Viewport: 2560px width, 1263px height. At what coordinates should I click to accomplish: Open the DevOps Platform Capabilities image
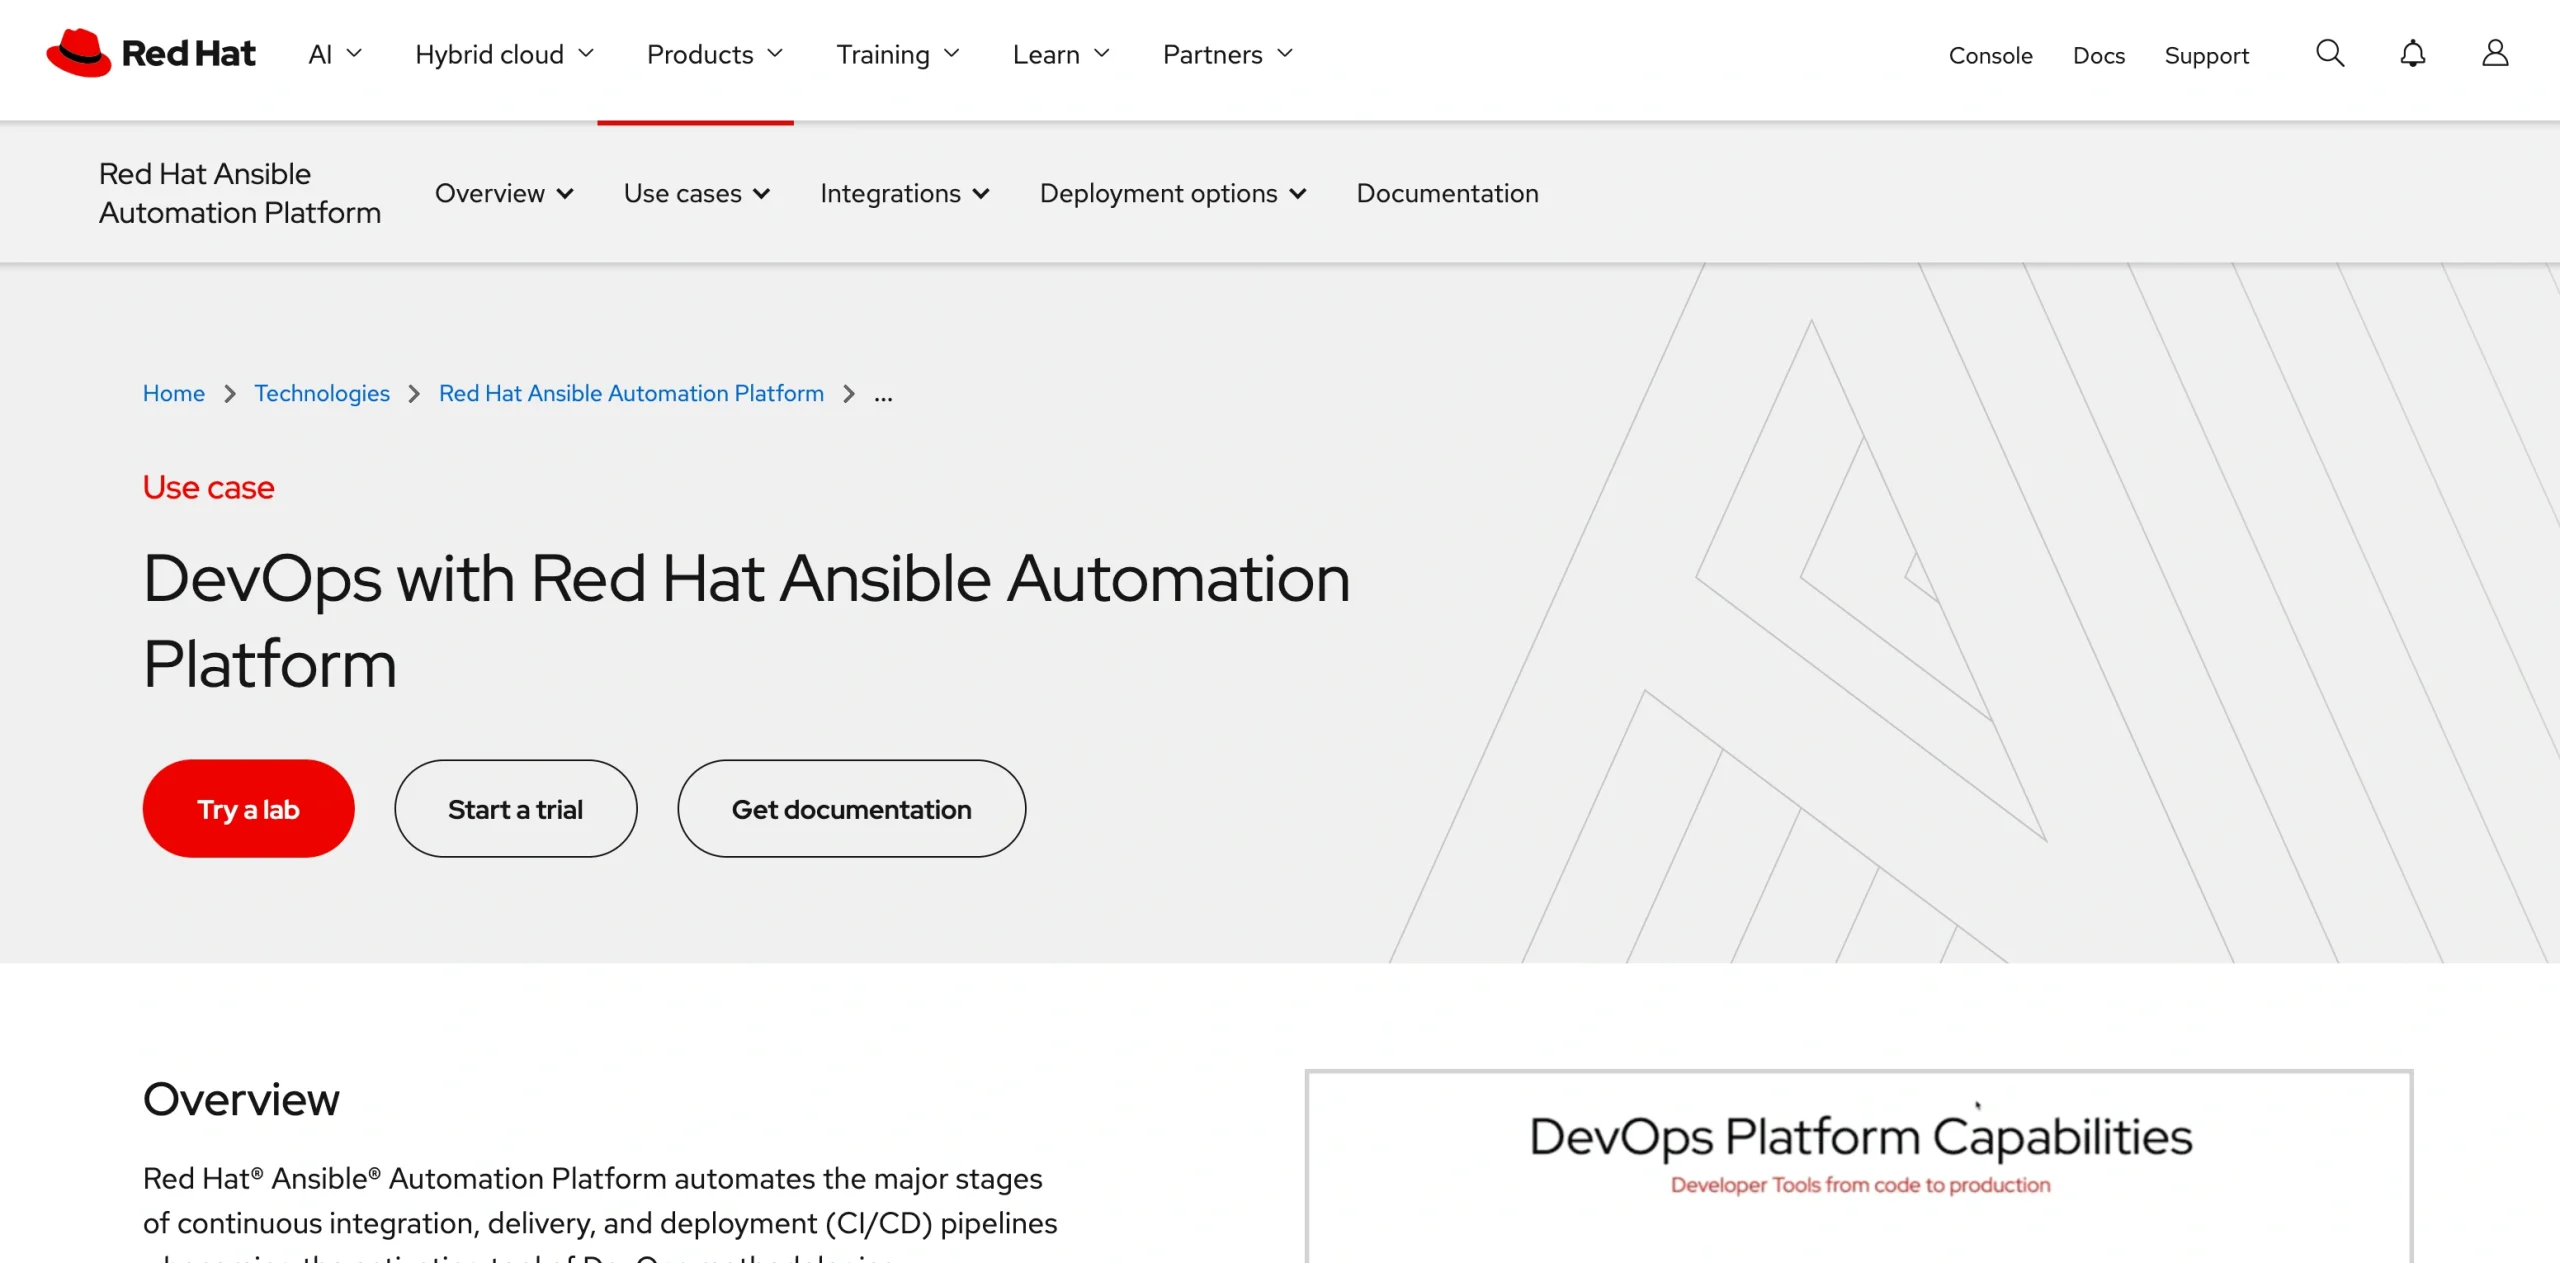pyautogui.click(x=1859, y=1166)
